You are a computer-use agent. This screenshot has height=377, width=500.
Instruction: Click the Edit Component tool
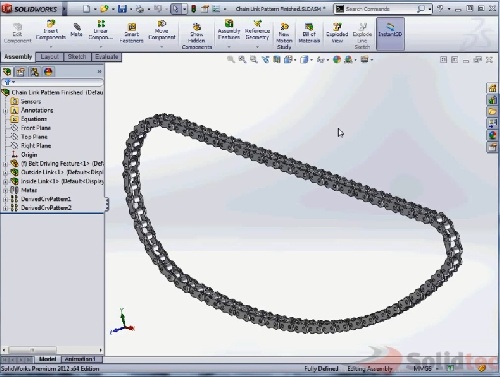[x=17, y=33]
